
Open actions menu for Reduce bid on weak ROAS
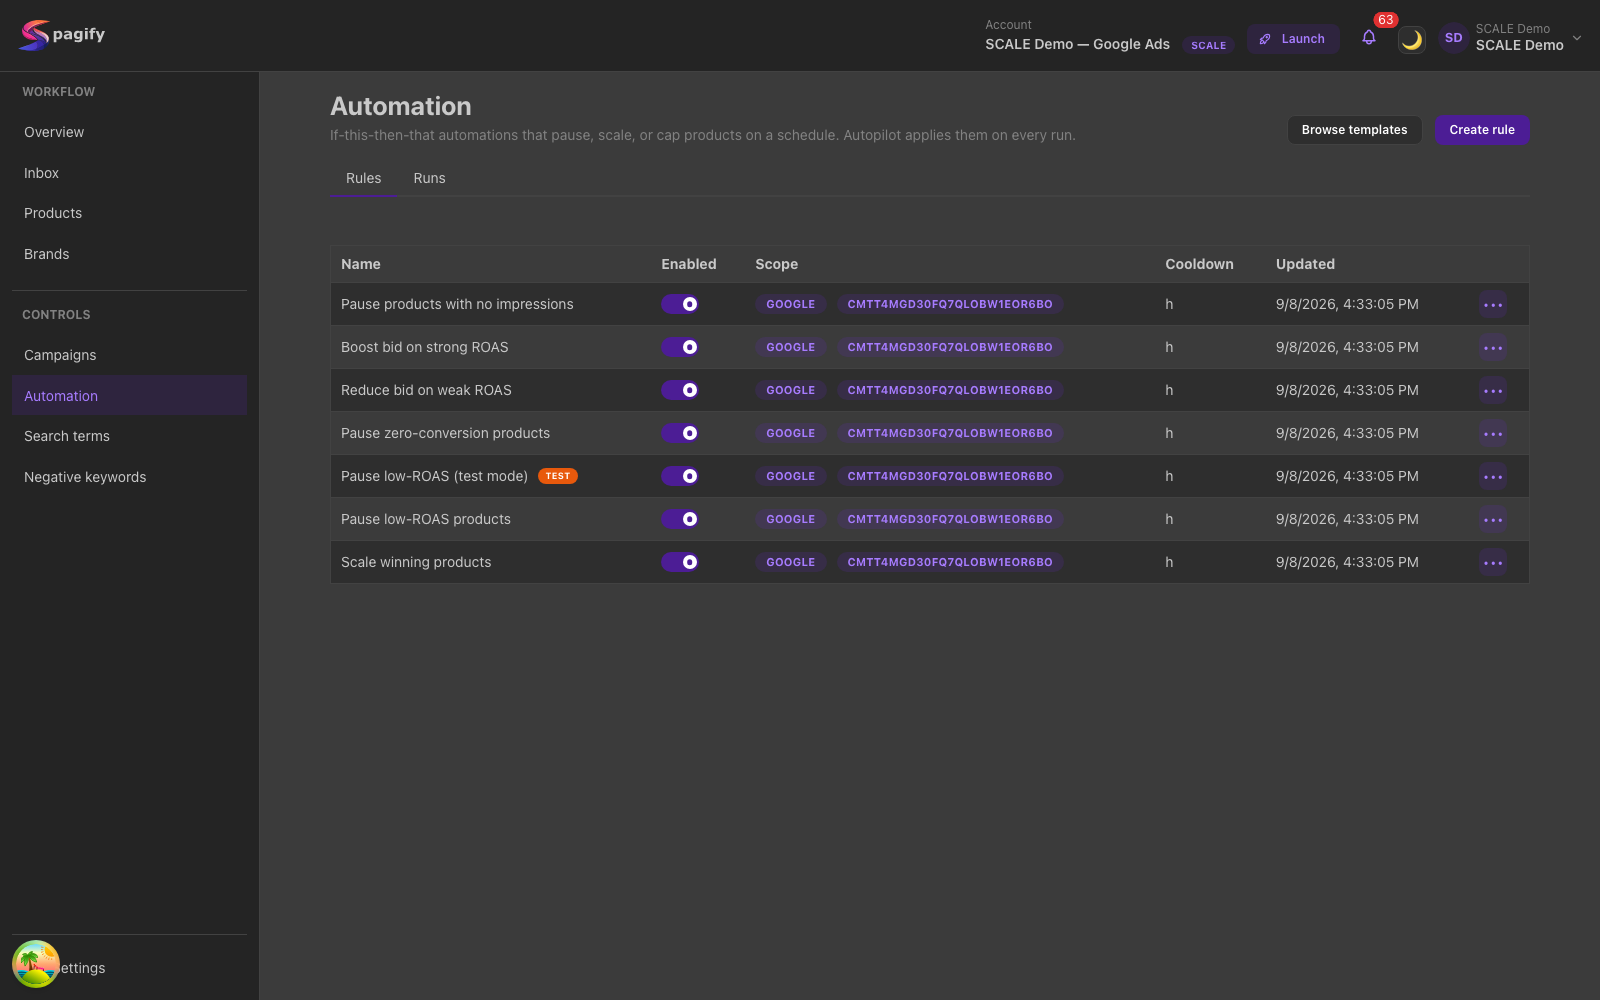click(x=1493, y=391)
